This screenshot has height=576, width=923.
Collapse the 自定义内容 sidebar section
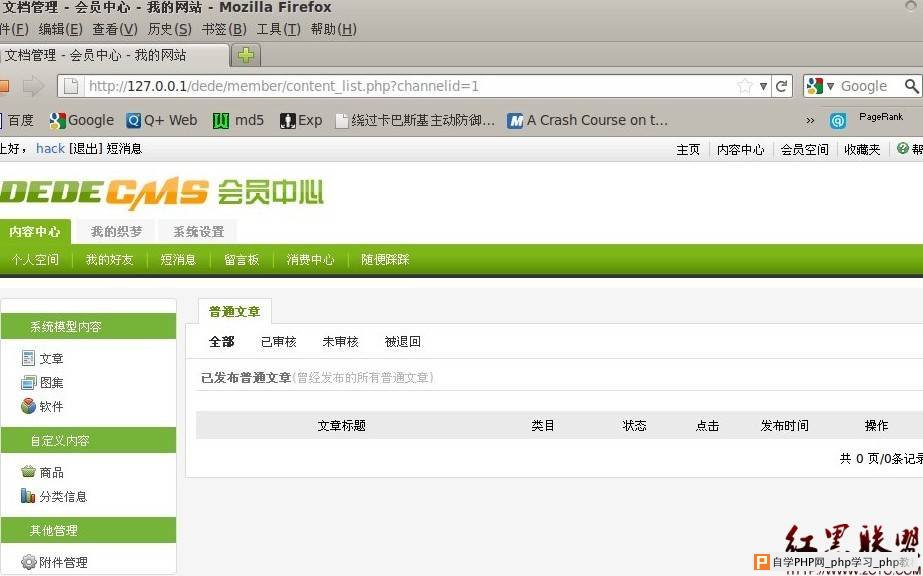(x=88, y=441)
